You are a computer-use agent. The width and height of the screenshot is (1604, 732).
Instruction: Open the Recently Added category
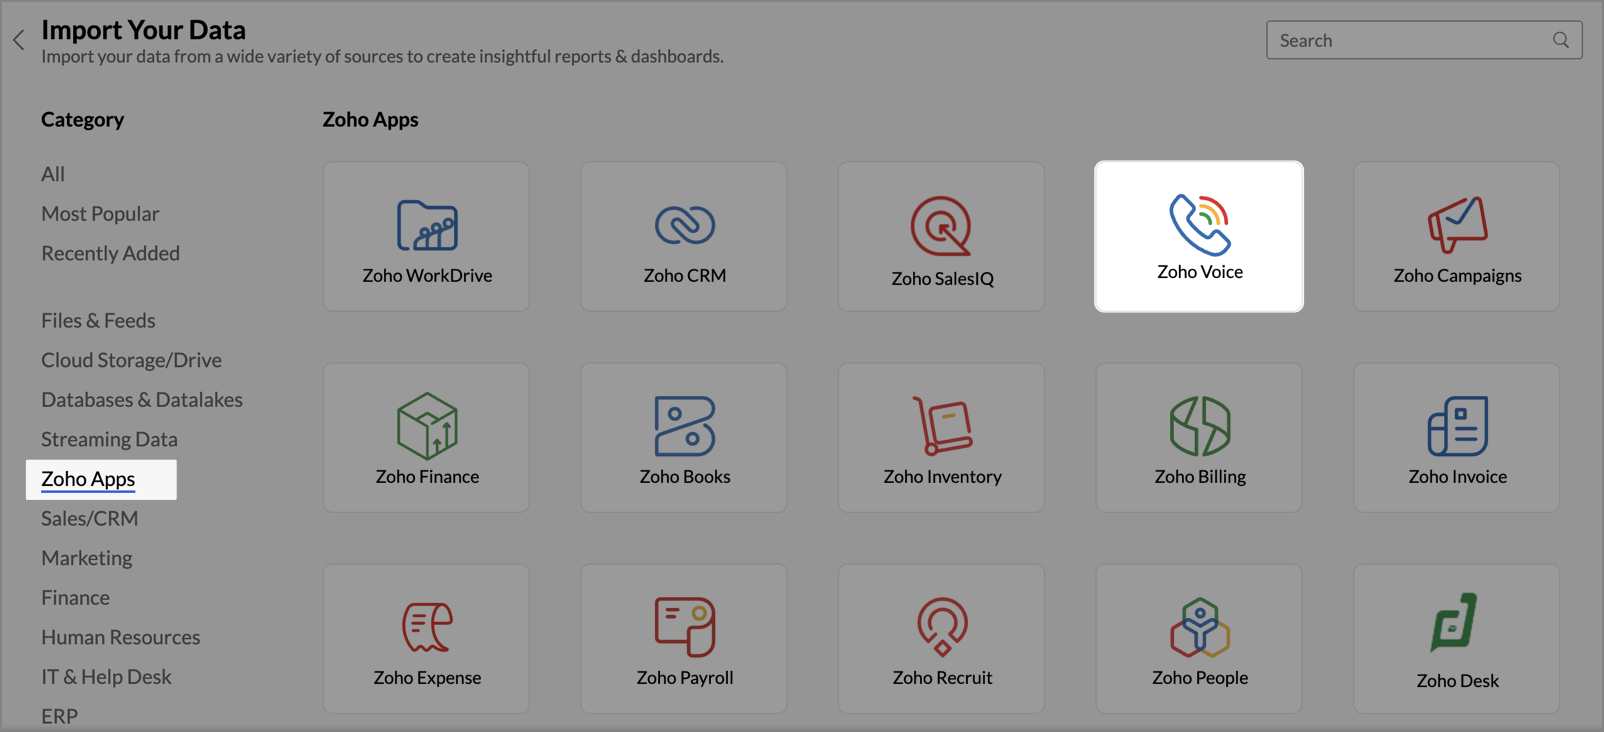click(x=110, y=253)
